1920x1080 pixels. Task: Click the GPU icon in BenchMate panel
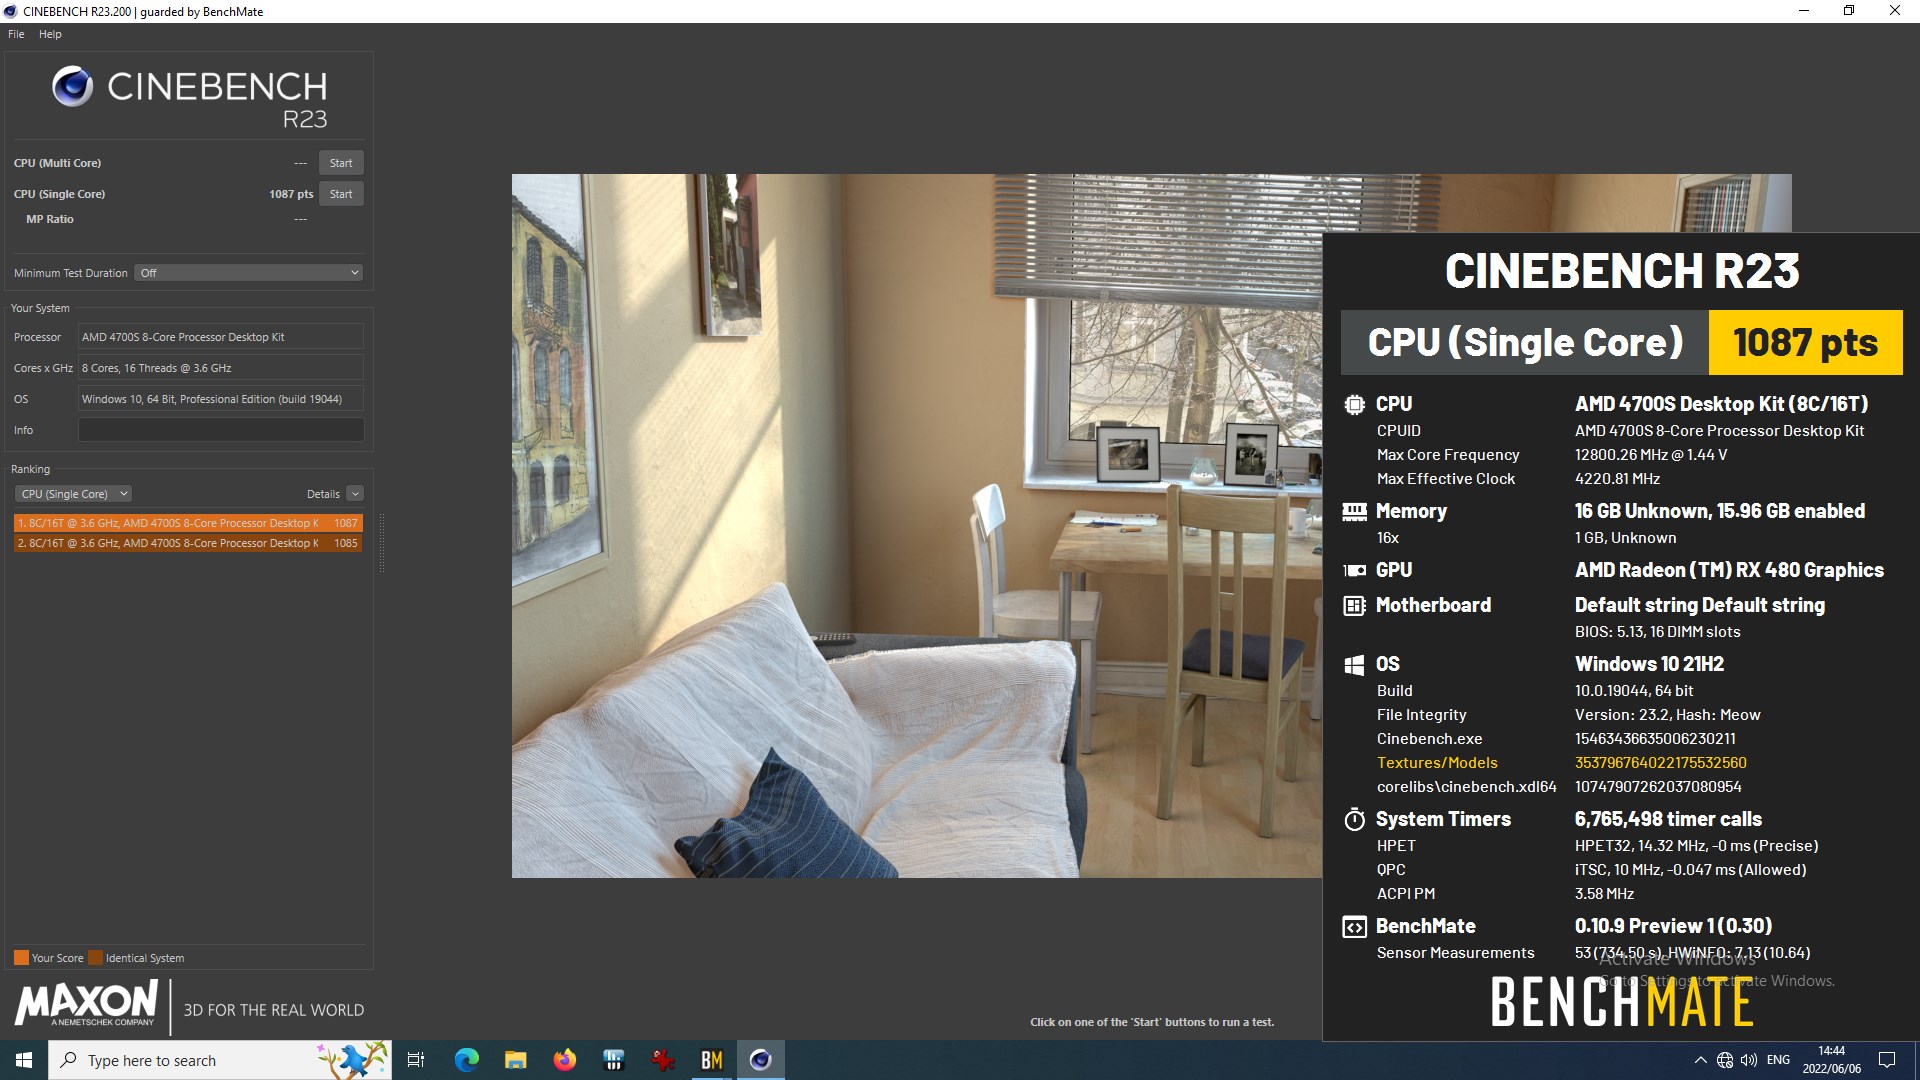[1354, 570]
